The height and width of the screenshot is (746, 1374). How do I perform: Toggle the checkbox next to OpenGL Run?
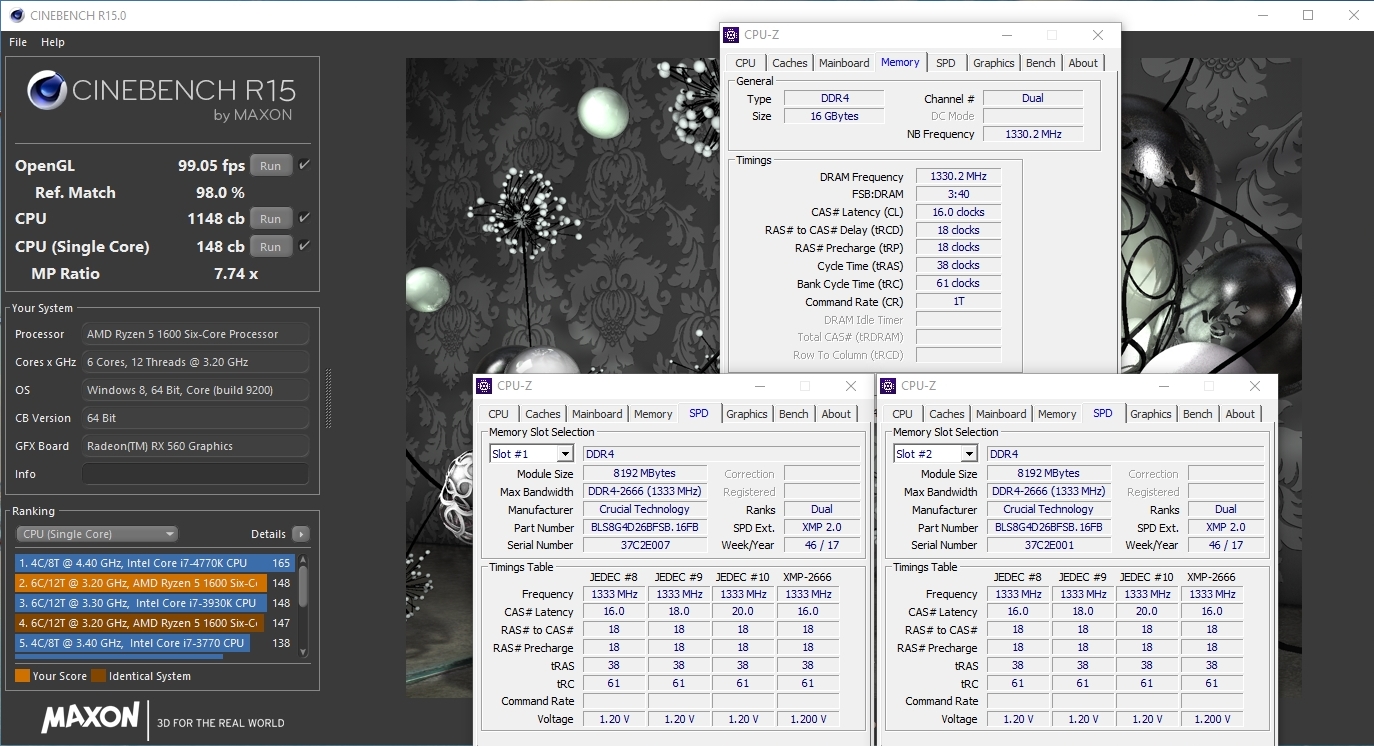pyautogui.click(x=304, y=165)
